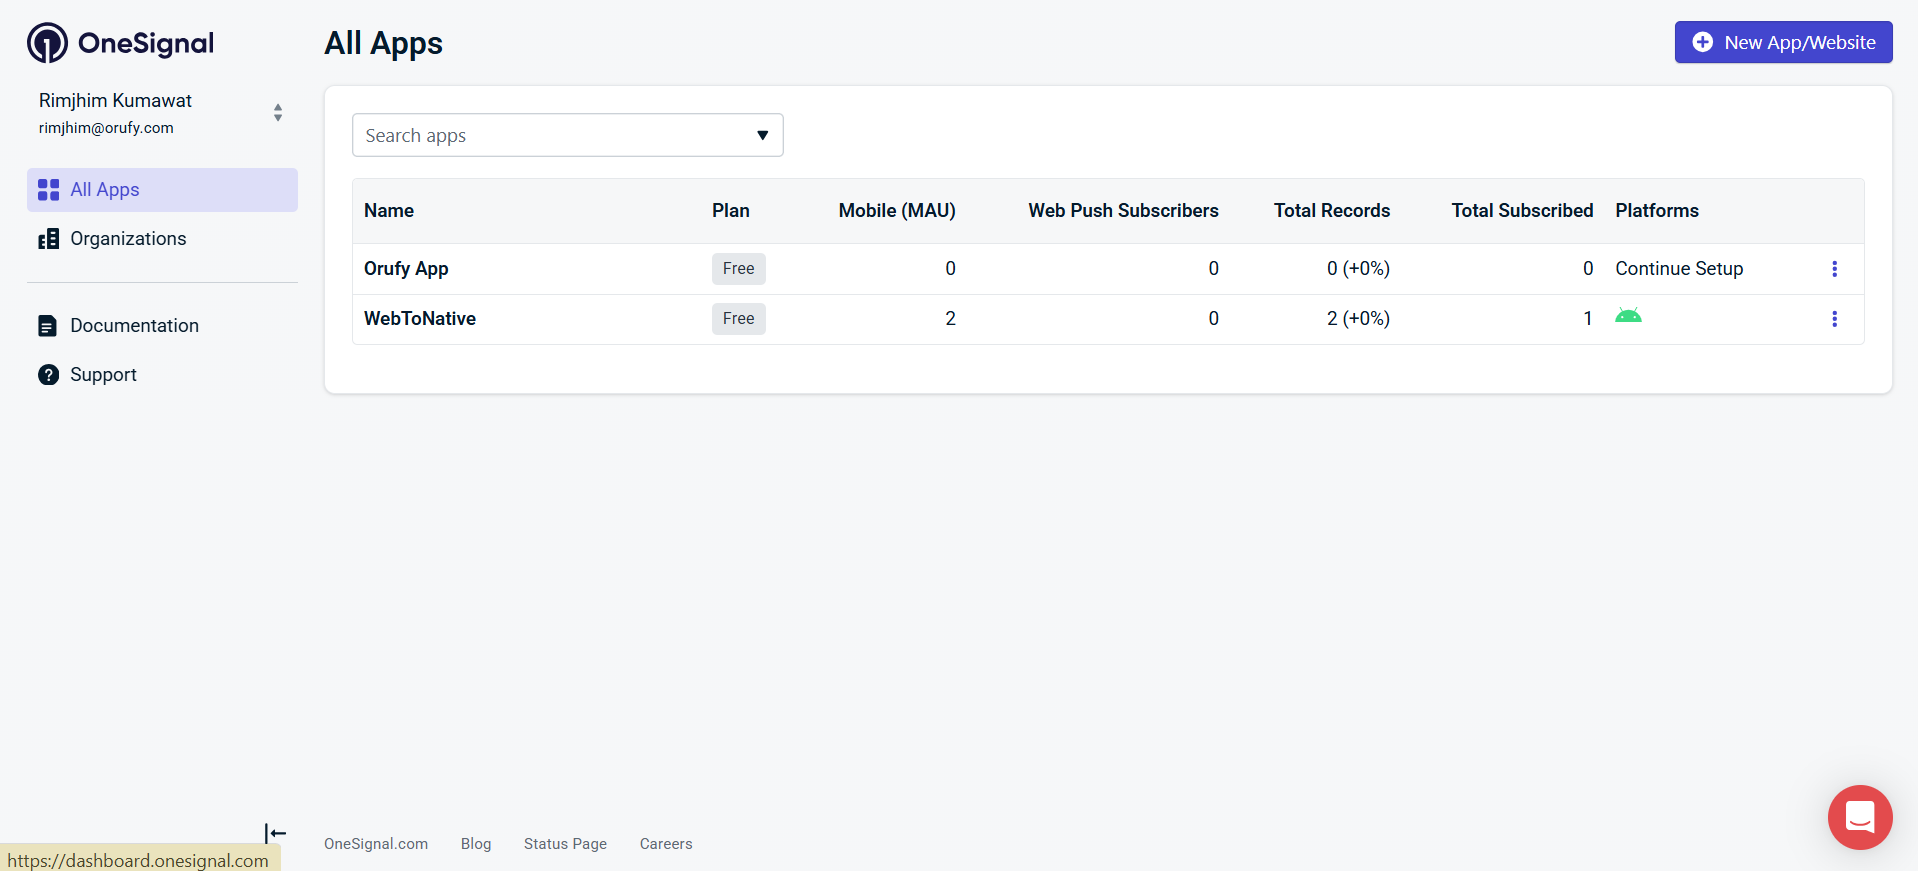Open the Blog footer link

(x=476, y=844)
